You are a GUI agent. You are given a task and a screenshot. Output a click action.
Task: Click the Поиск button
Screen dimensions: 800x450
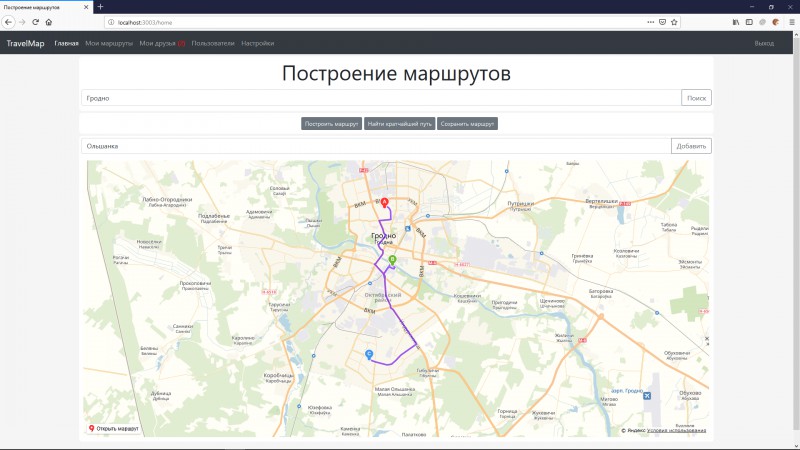pos(696,98)
